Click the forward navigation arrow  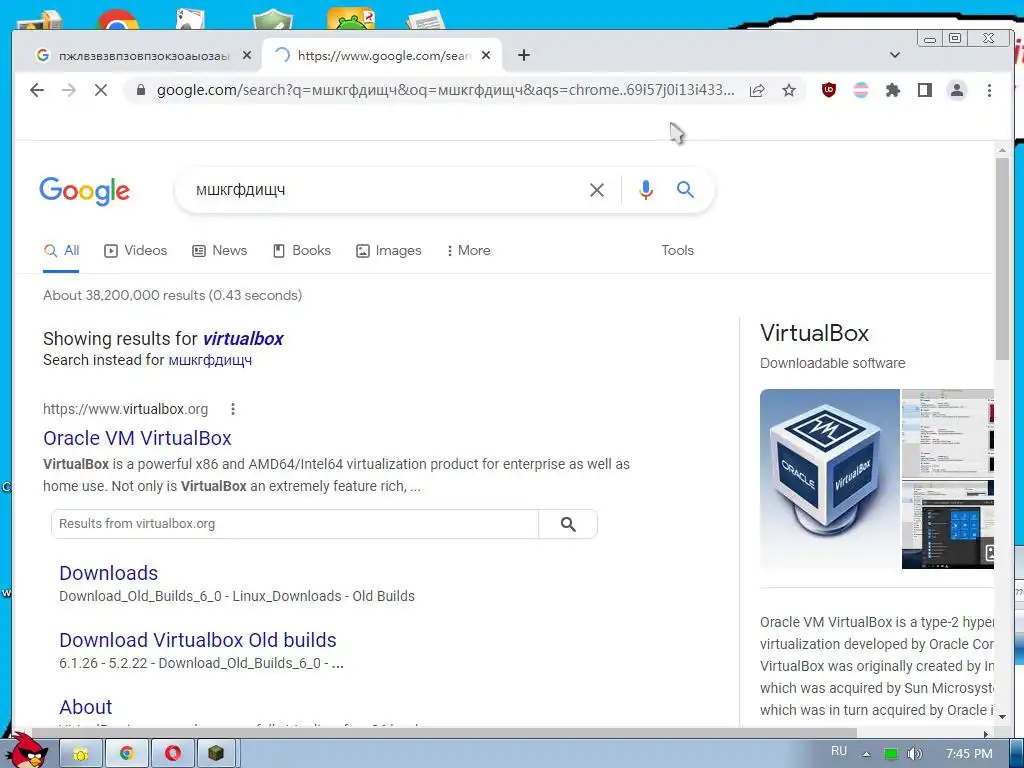tap(69, 90)
